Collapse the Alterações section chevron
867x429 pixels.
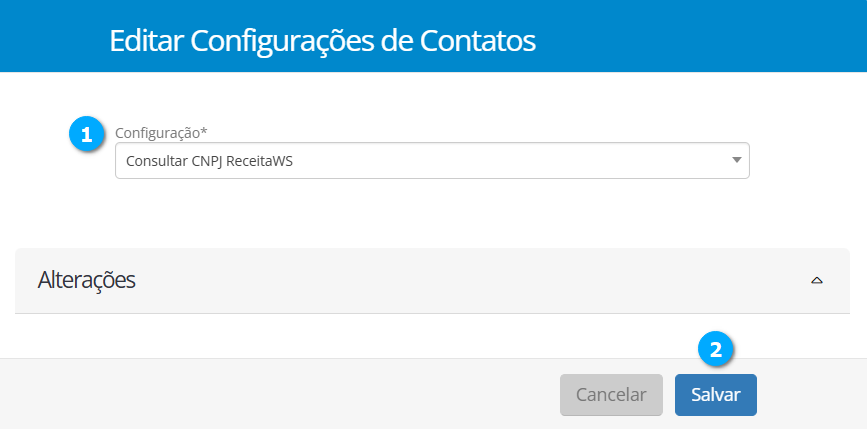click(816, 281)
